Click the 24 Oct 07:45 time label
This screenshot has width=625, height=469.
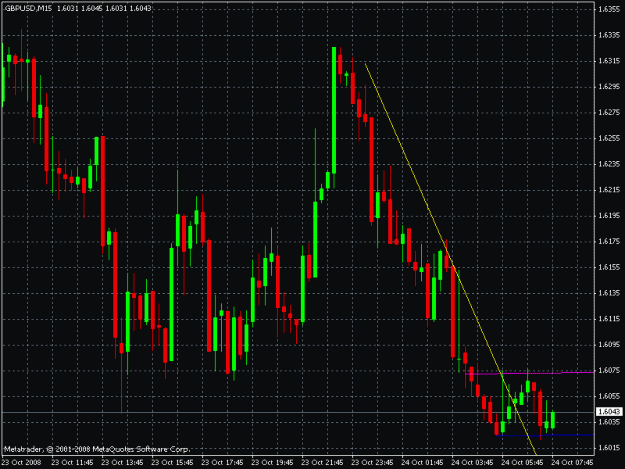point(572,462)
